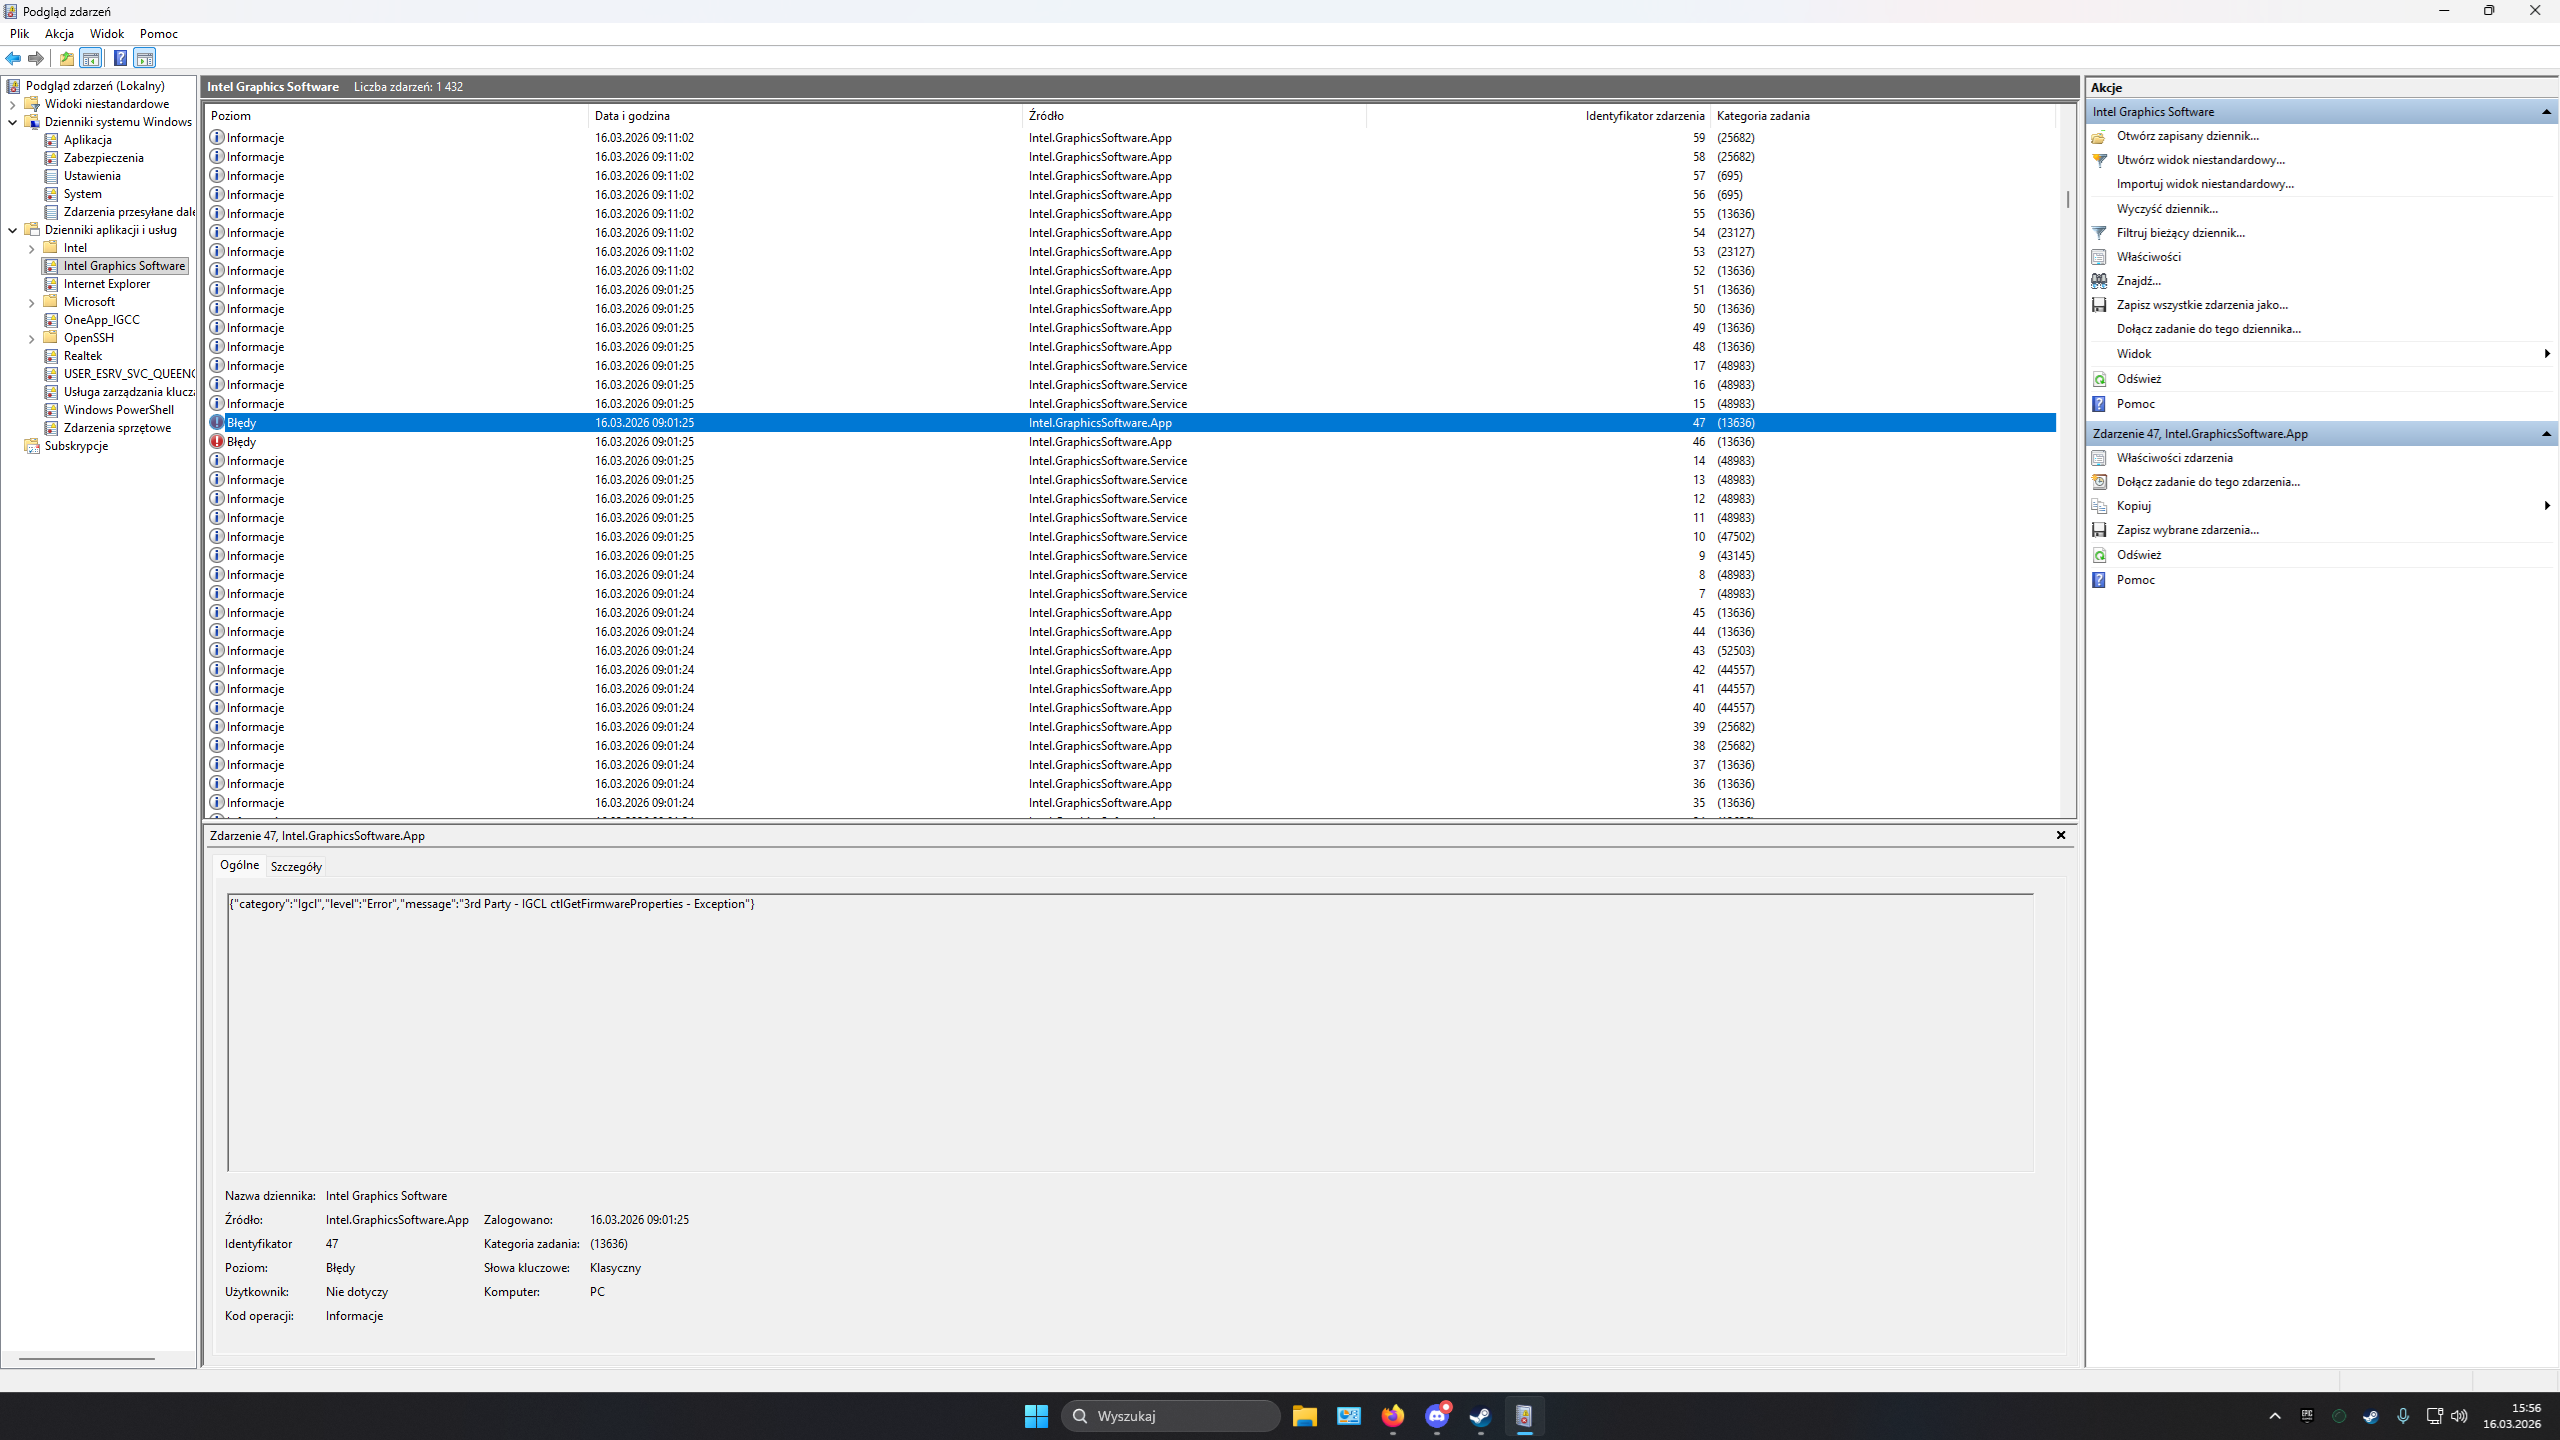The width and height of the screenshot is (2560, 1440).
Task: Click the binoculars Znajdź icon
Action: click(x=2099, y=281)
